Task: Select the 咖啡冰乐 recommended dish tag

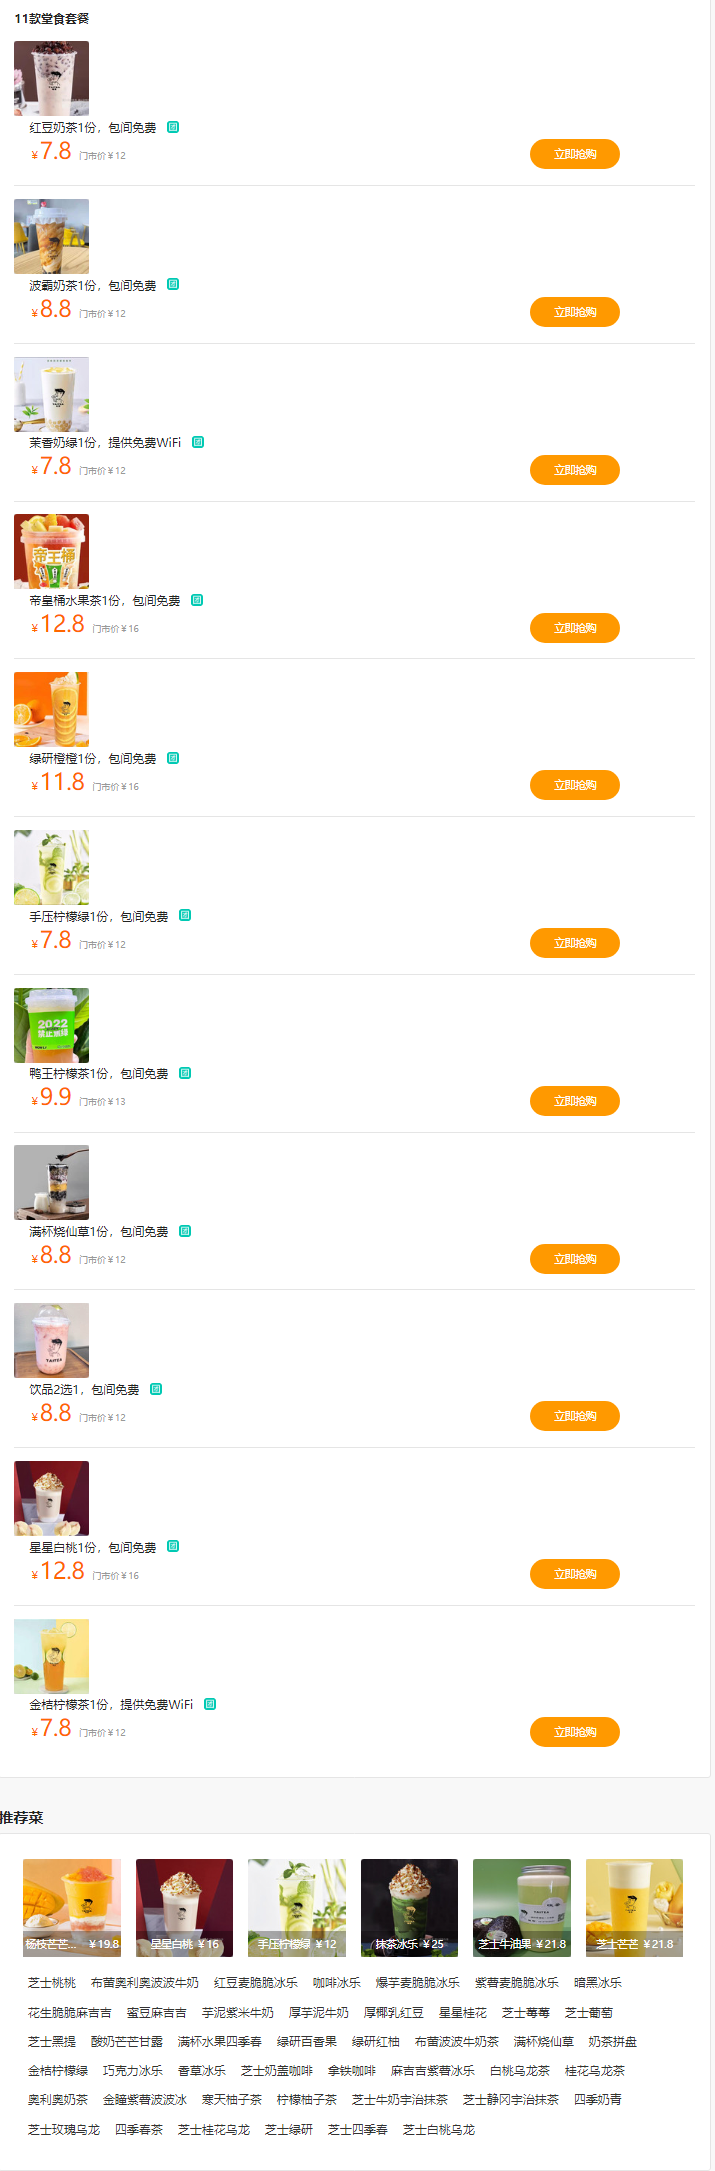Action: point(336,1982)
